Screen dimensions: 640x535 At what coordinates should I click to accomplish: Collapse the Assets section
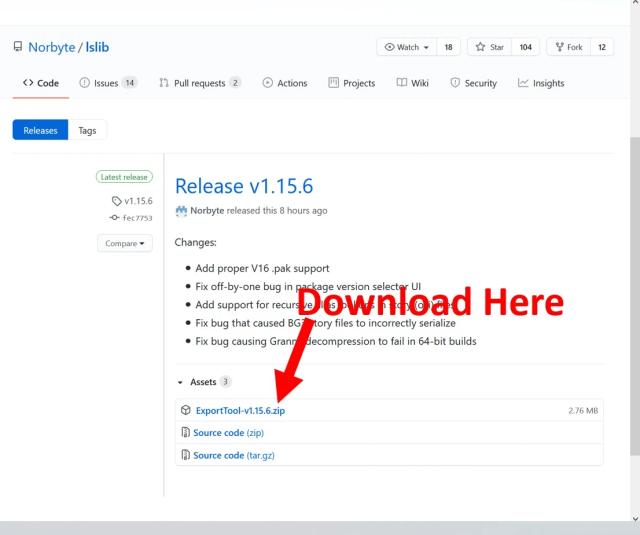[x=203, y=382]
